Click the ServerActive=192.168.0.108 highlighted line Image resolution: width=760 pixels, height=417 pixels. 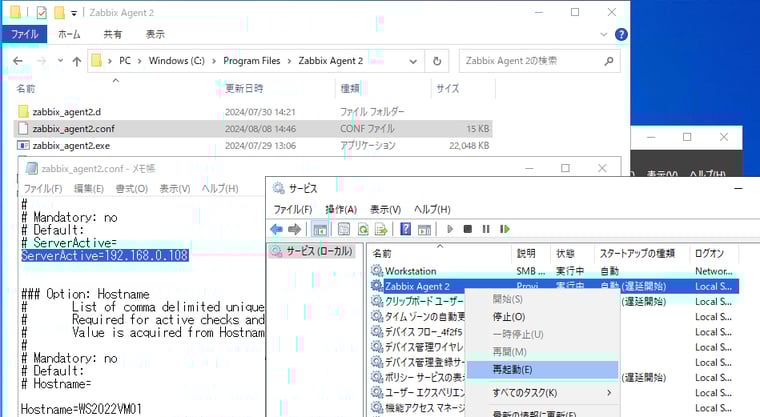(105, 256)
